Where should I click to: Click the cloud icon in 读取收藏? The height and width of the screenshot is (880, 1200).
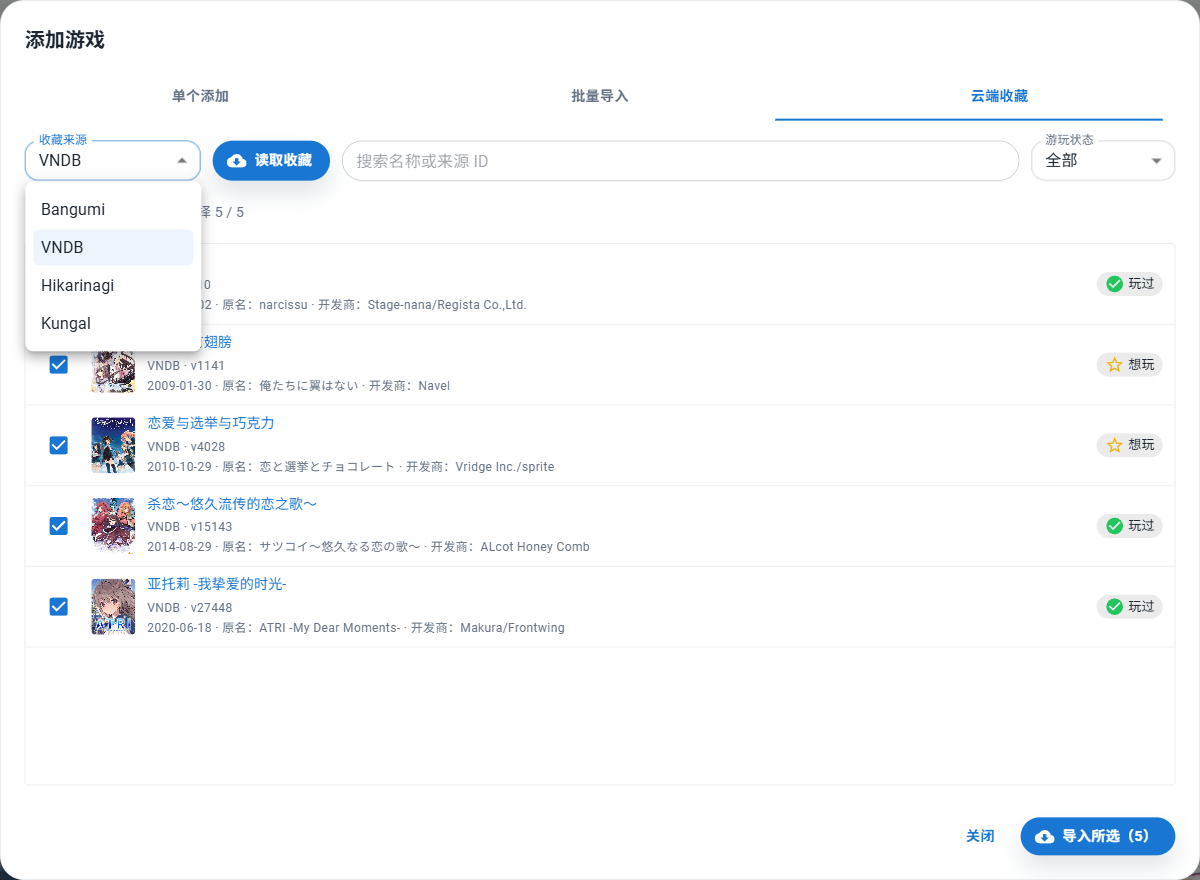[237, 161]
